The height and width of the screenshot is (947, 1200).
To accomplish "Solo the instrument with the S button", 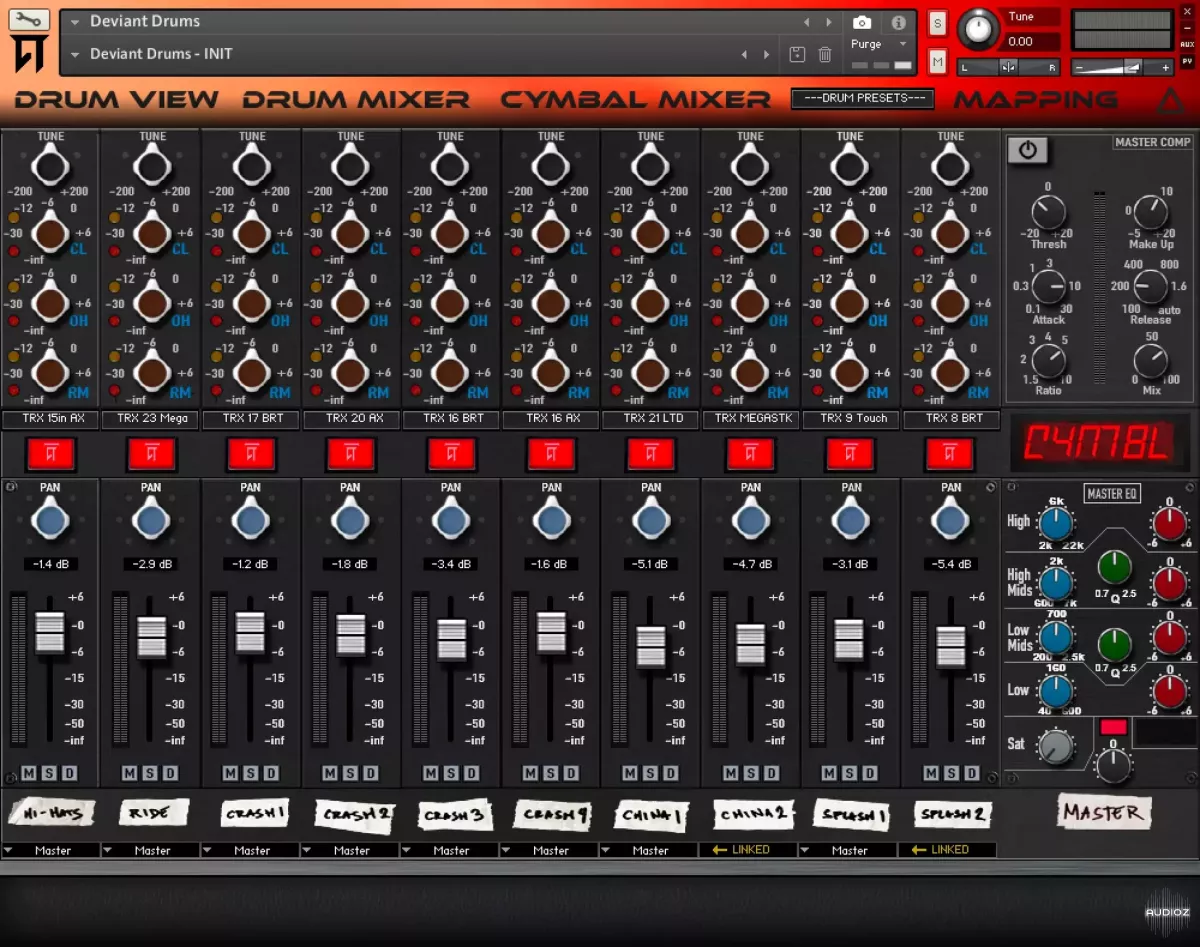I will tap(937, 23).
